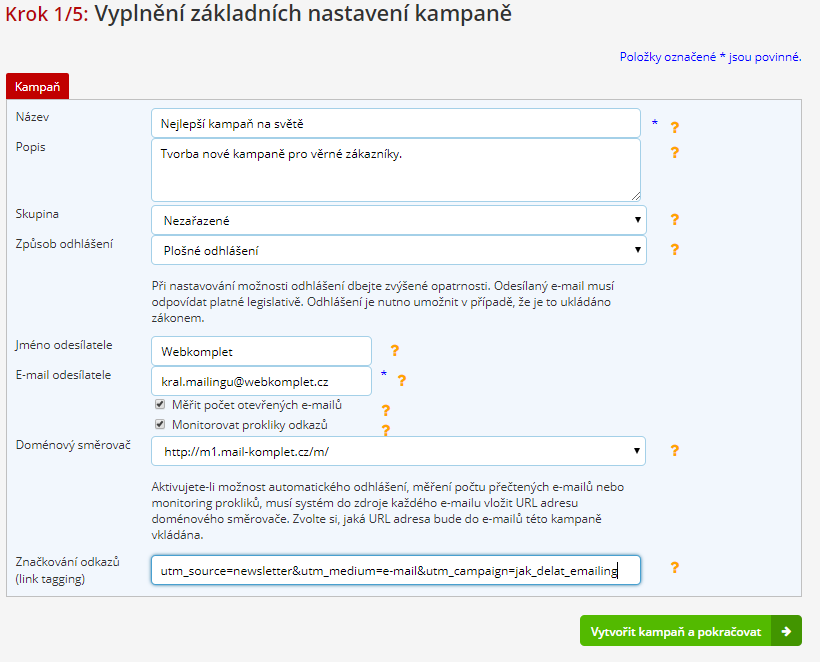Click the Měřit počet otevřených e-mailů label
The image size is (820, 662).
click(x=257, y=405)
